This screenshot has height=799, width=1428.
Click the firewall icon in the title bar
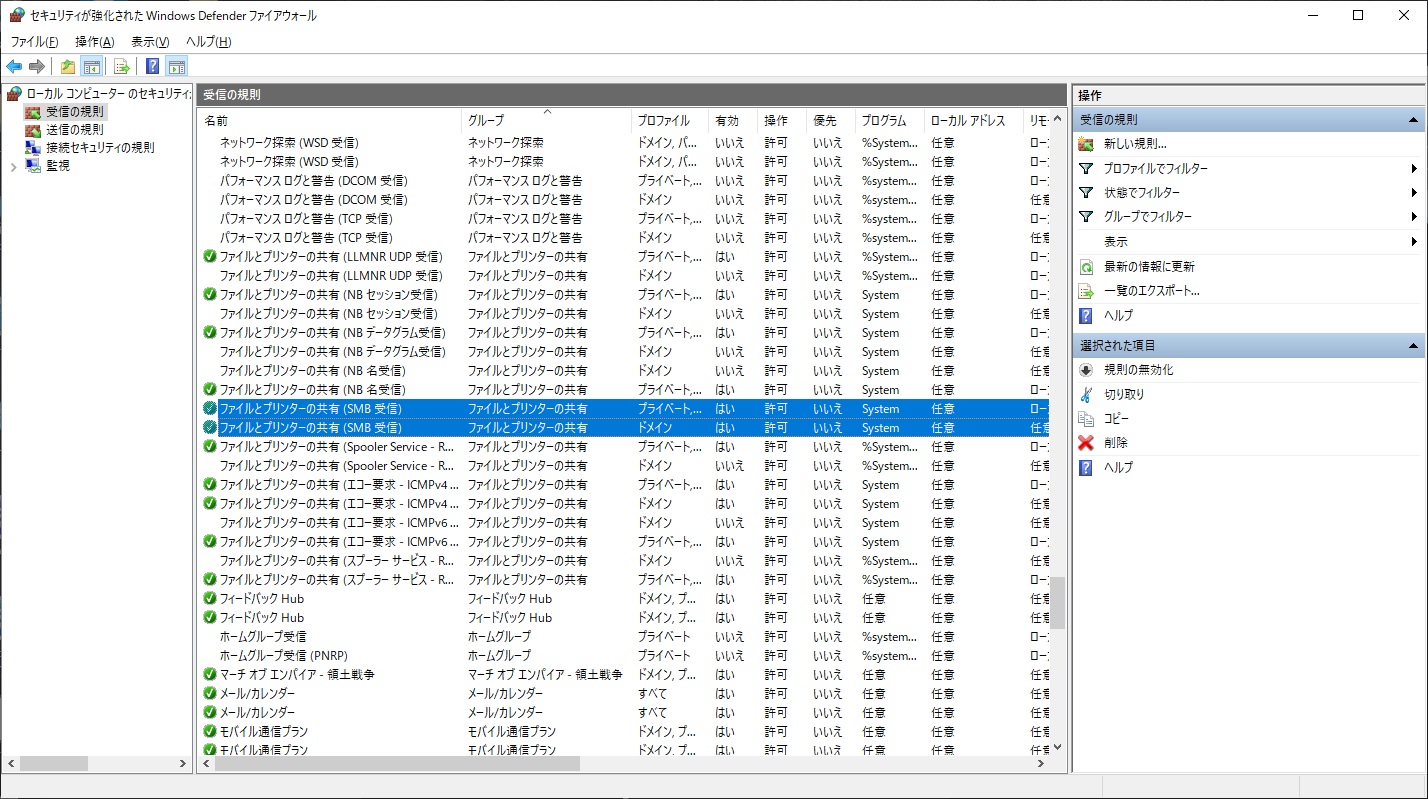click(x=16, y=15)
